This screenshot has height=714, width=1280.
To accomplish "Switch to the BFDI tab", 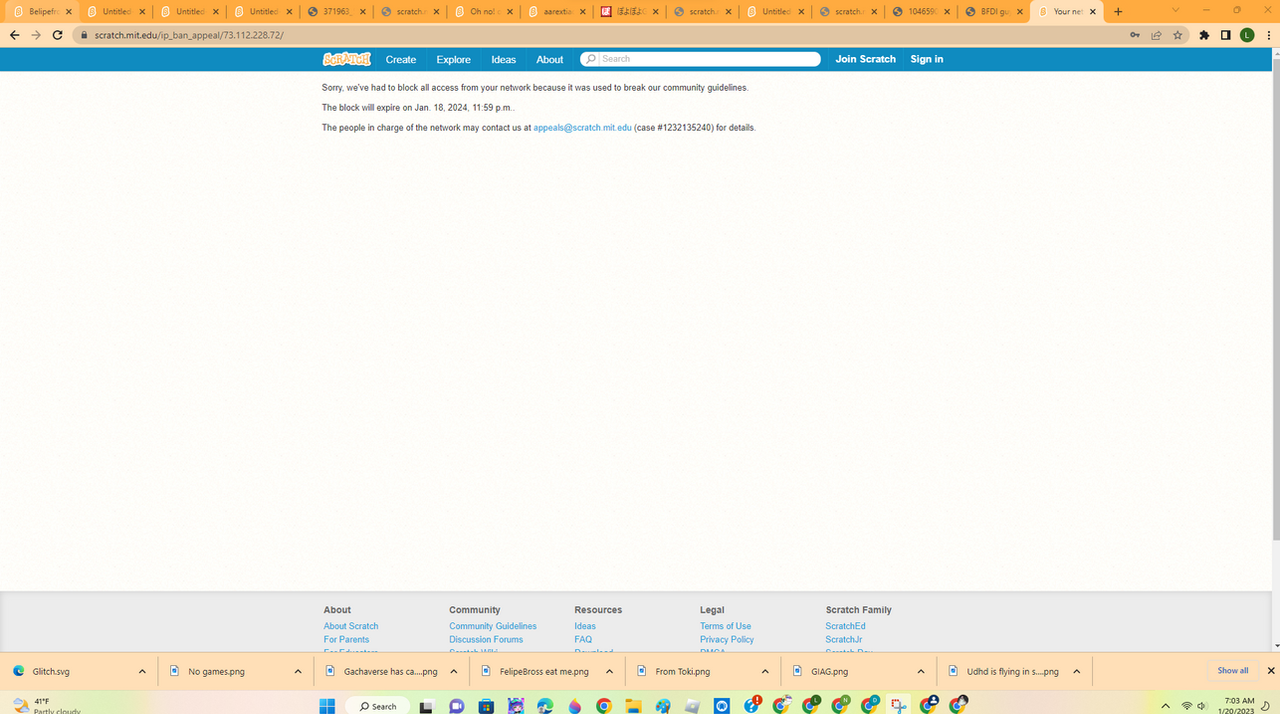I will pos(993,12).
